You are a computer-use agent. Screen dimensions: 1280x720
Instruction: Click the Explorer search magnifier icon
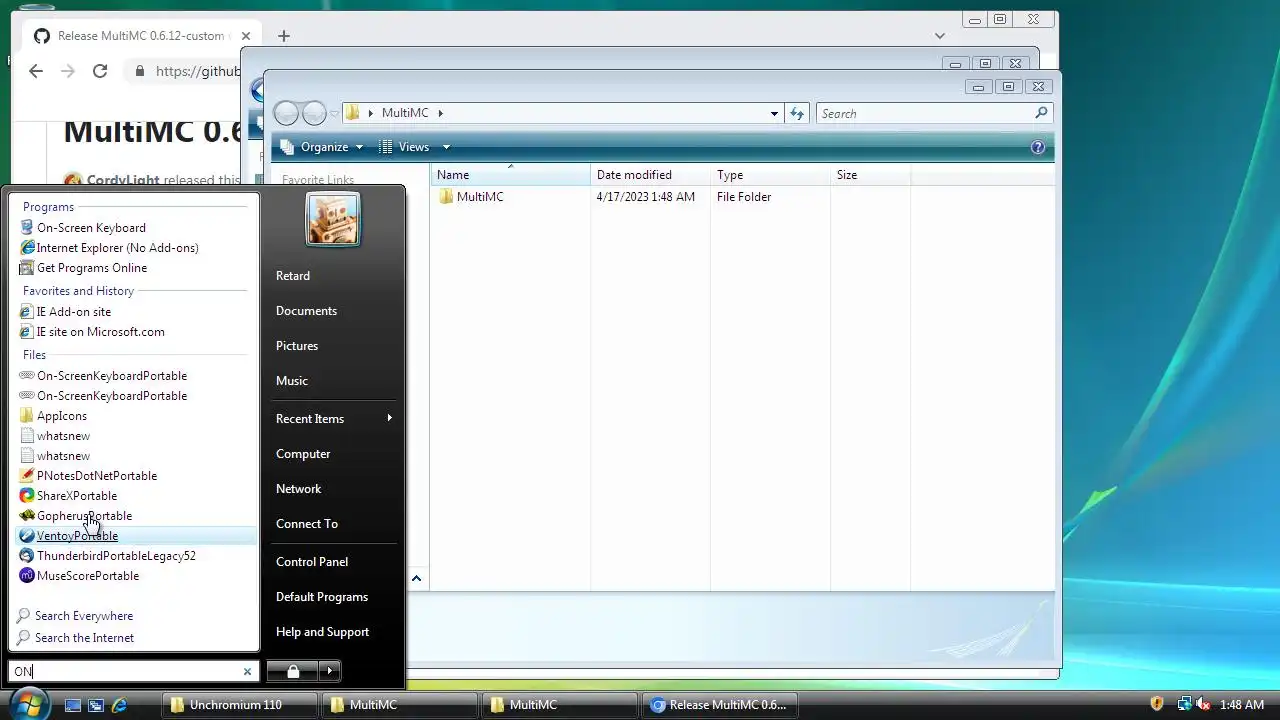click(1041, 113)
